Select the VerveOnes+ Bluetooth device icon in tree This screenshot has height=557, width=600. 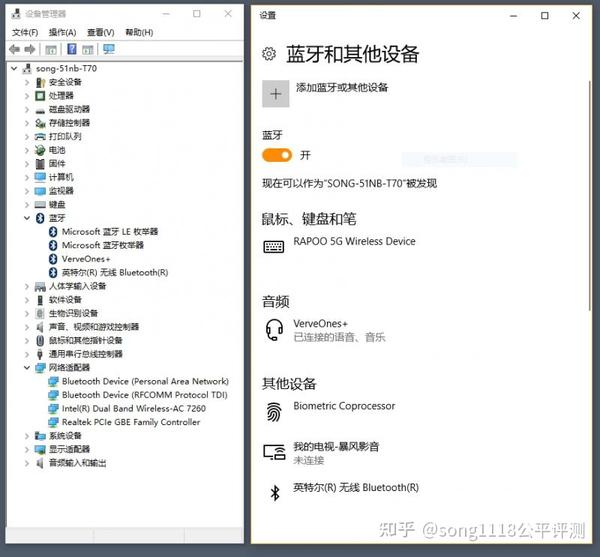click(x=53, y=259)
